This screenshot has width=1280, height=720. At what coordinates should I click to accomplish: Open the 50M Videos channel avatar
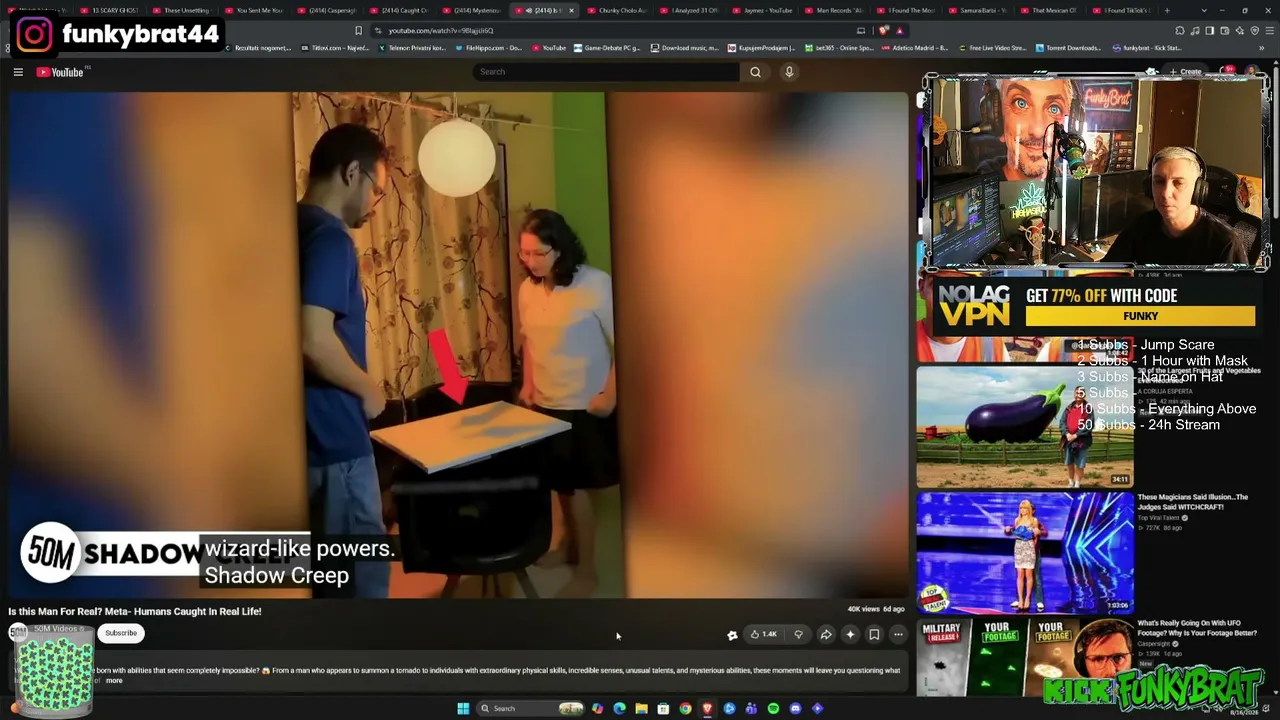tap(18, 633)
